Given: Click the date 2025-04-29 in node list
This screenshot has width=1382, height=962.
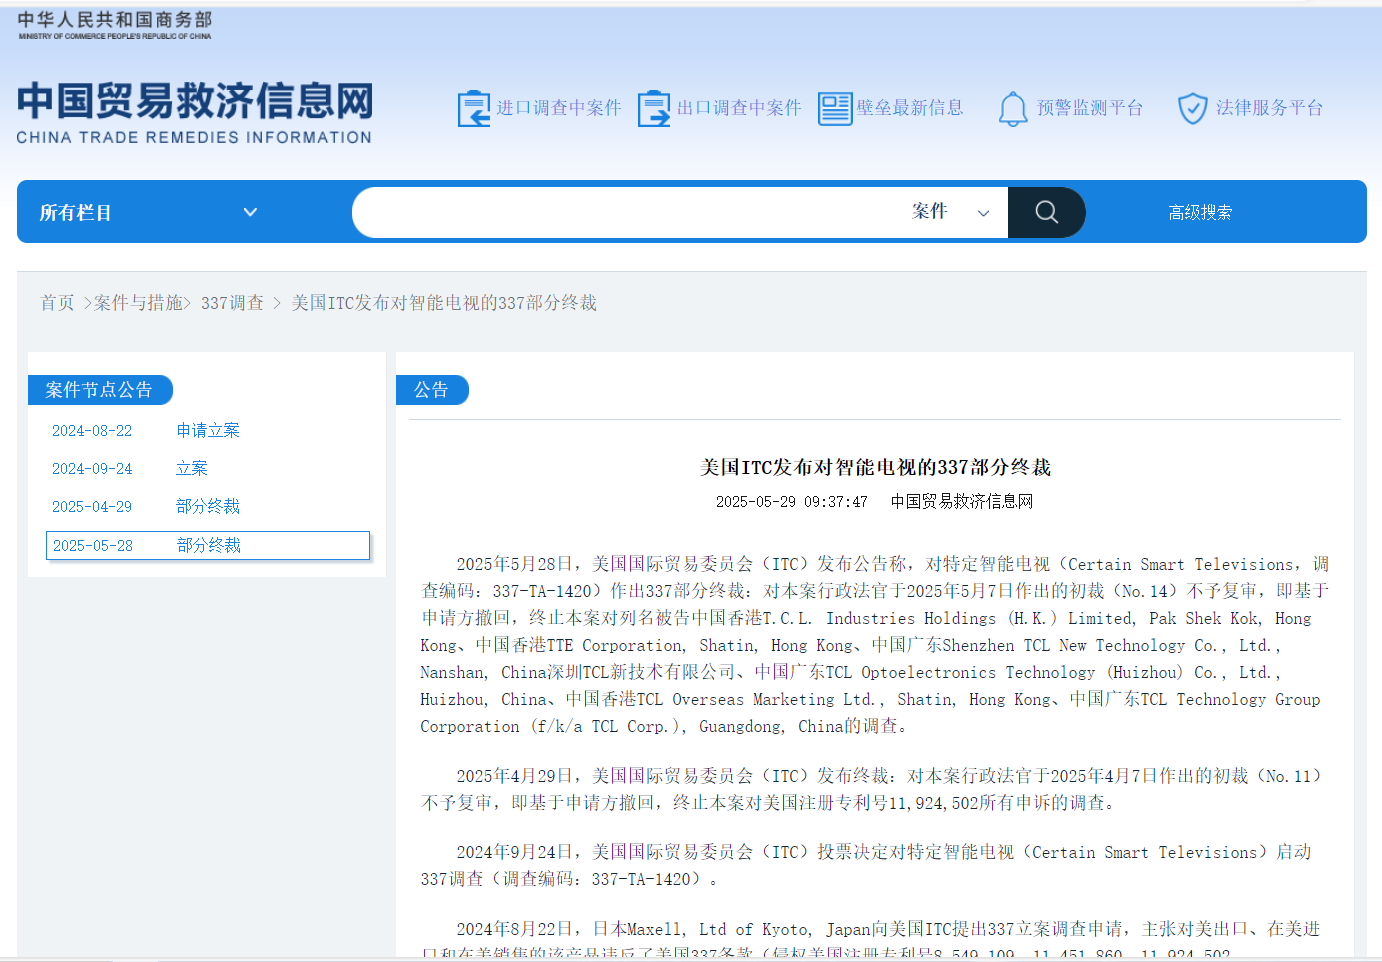Looking at the screenshot, I should (92, 507).
